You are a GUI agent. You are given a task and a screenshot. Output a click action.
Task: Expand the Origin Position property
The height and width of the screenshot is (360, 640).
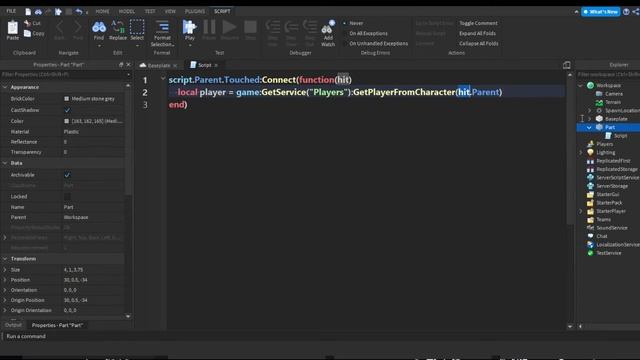coord(5,300)
